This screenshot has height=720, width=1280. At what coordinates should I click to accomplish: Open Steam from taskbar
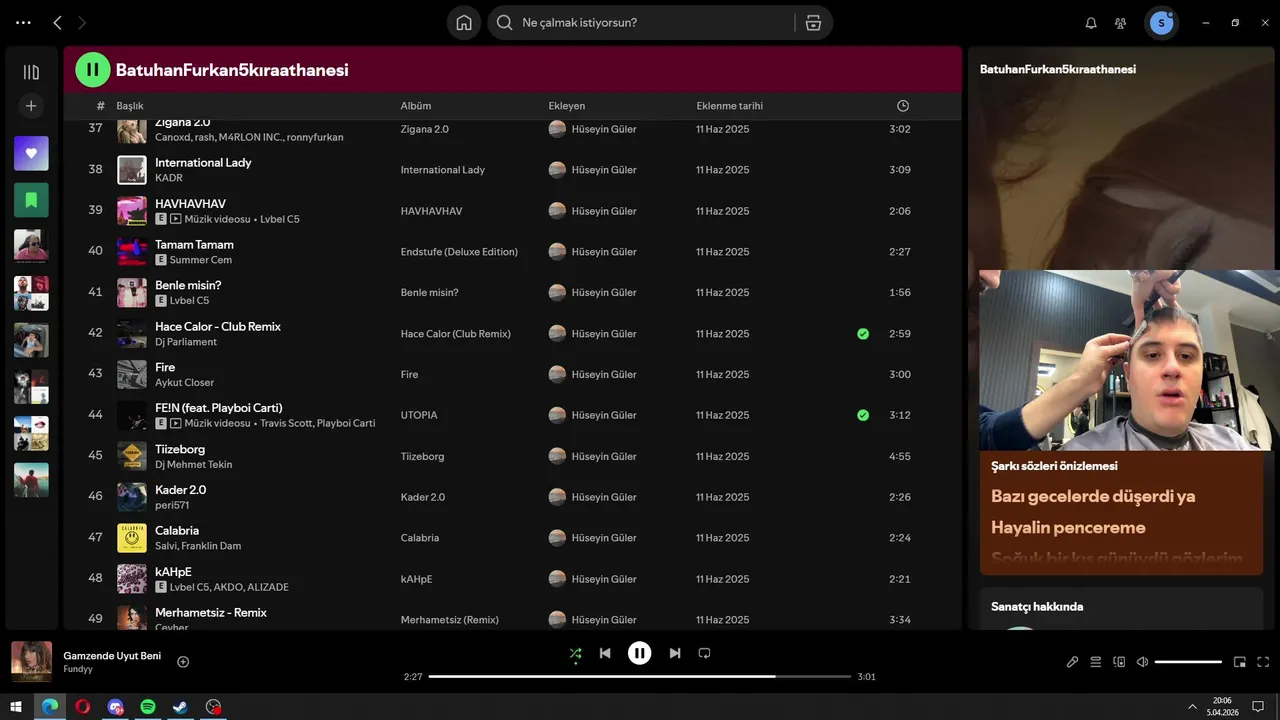tap(180, 707)
